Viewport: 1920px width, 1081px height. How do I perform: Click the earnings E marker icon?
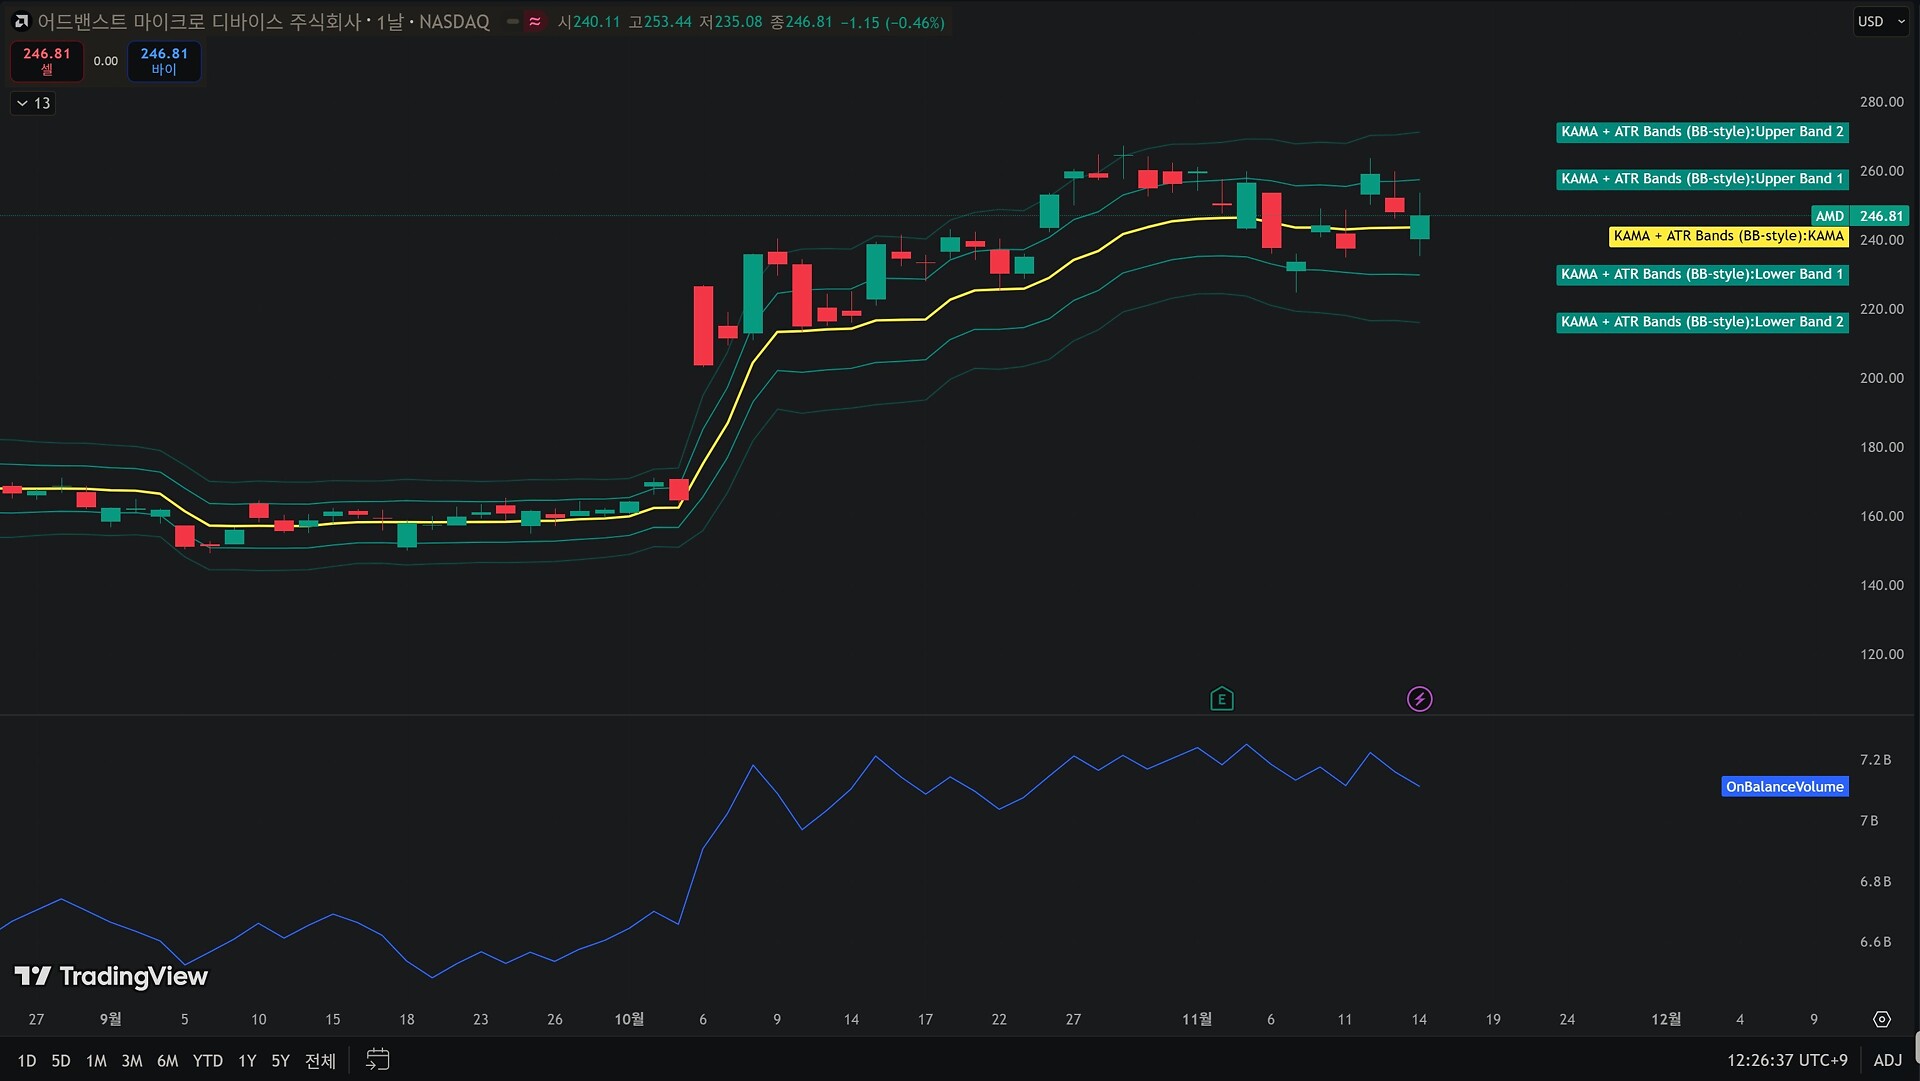coord(1221,699)
